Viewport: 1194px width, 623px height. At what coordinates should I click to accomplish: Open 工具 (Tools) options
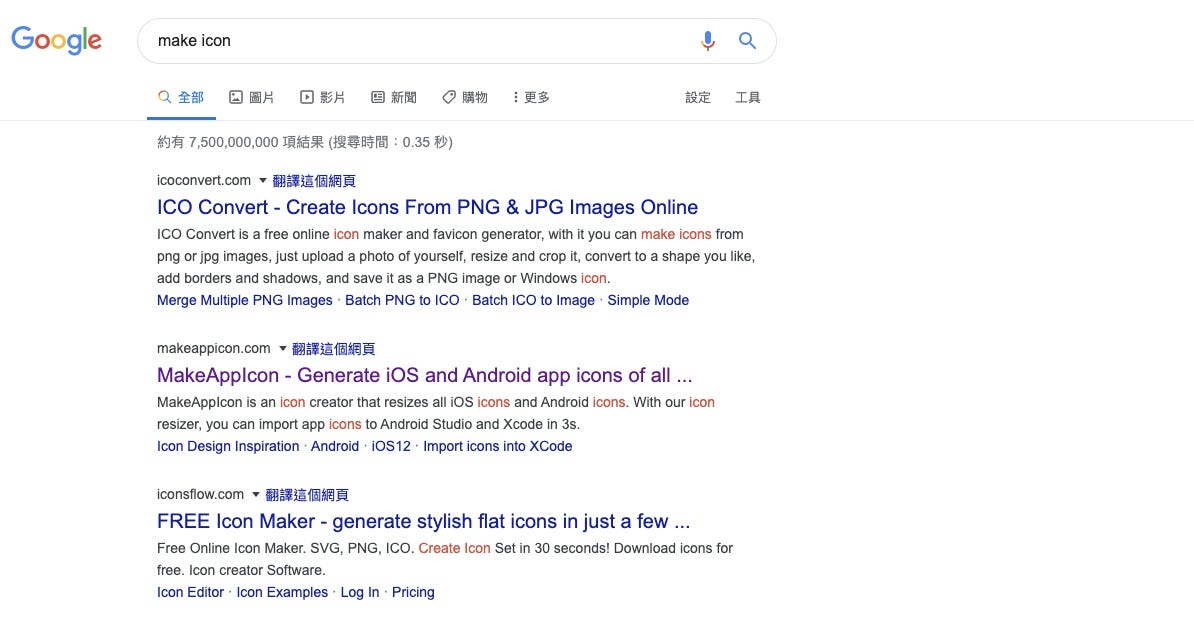pos(748,97)
